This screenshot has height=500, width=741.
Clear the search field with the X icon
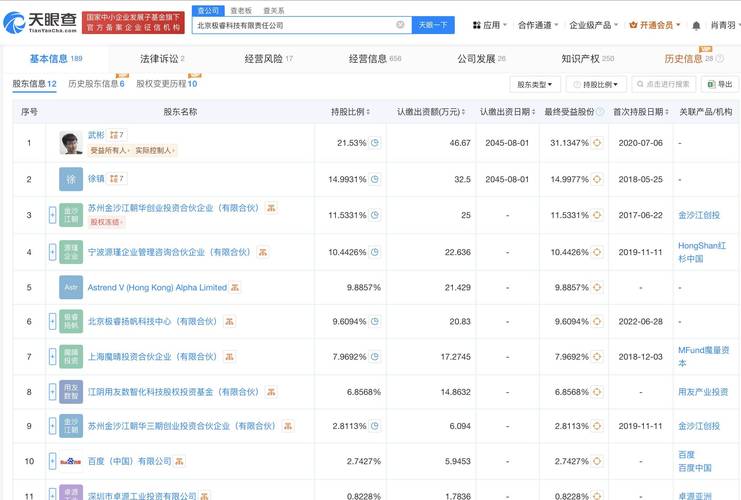[x=400, y=25]
